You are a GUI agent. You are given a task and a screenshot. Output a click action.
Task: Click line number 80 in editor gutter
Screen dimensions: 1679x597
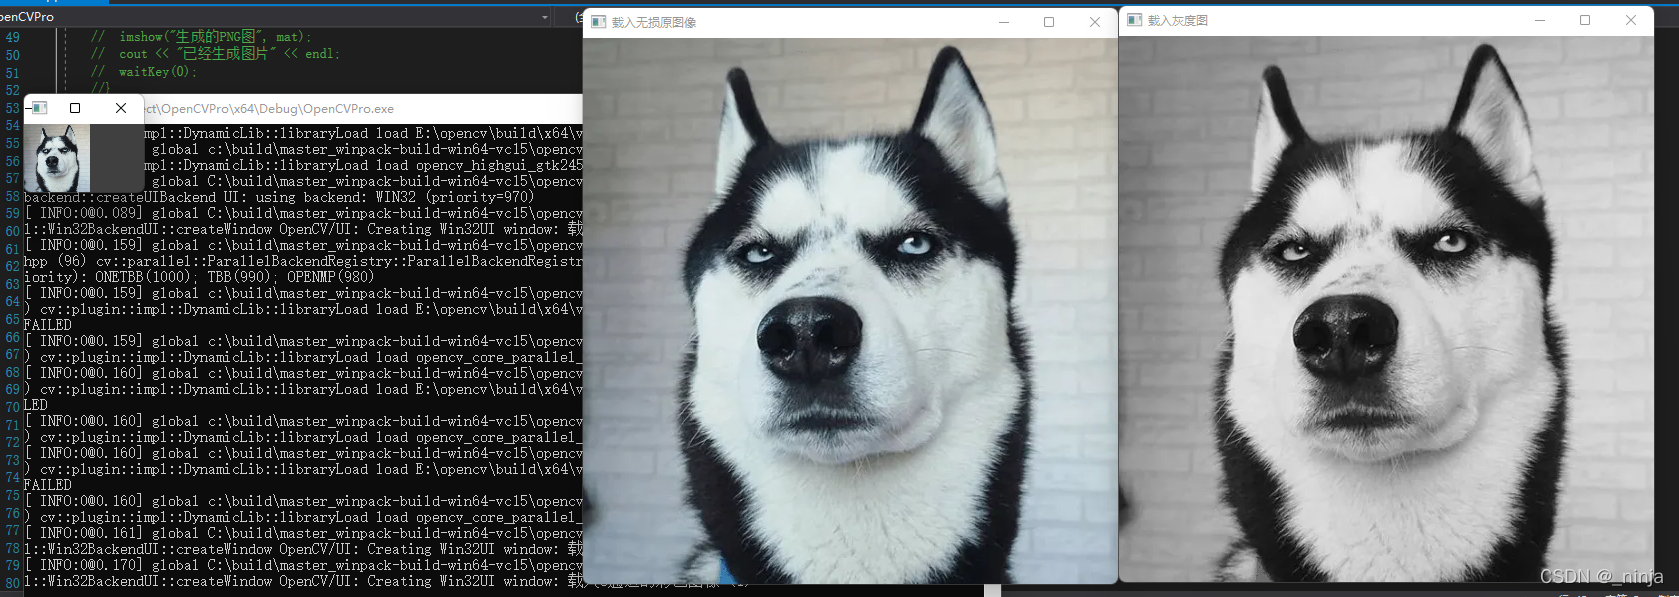[12, 582]
